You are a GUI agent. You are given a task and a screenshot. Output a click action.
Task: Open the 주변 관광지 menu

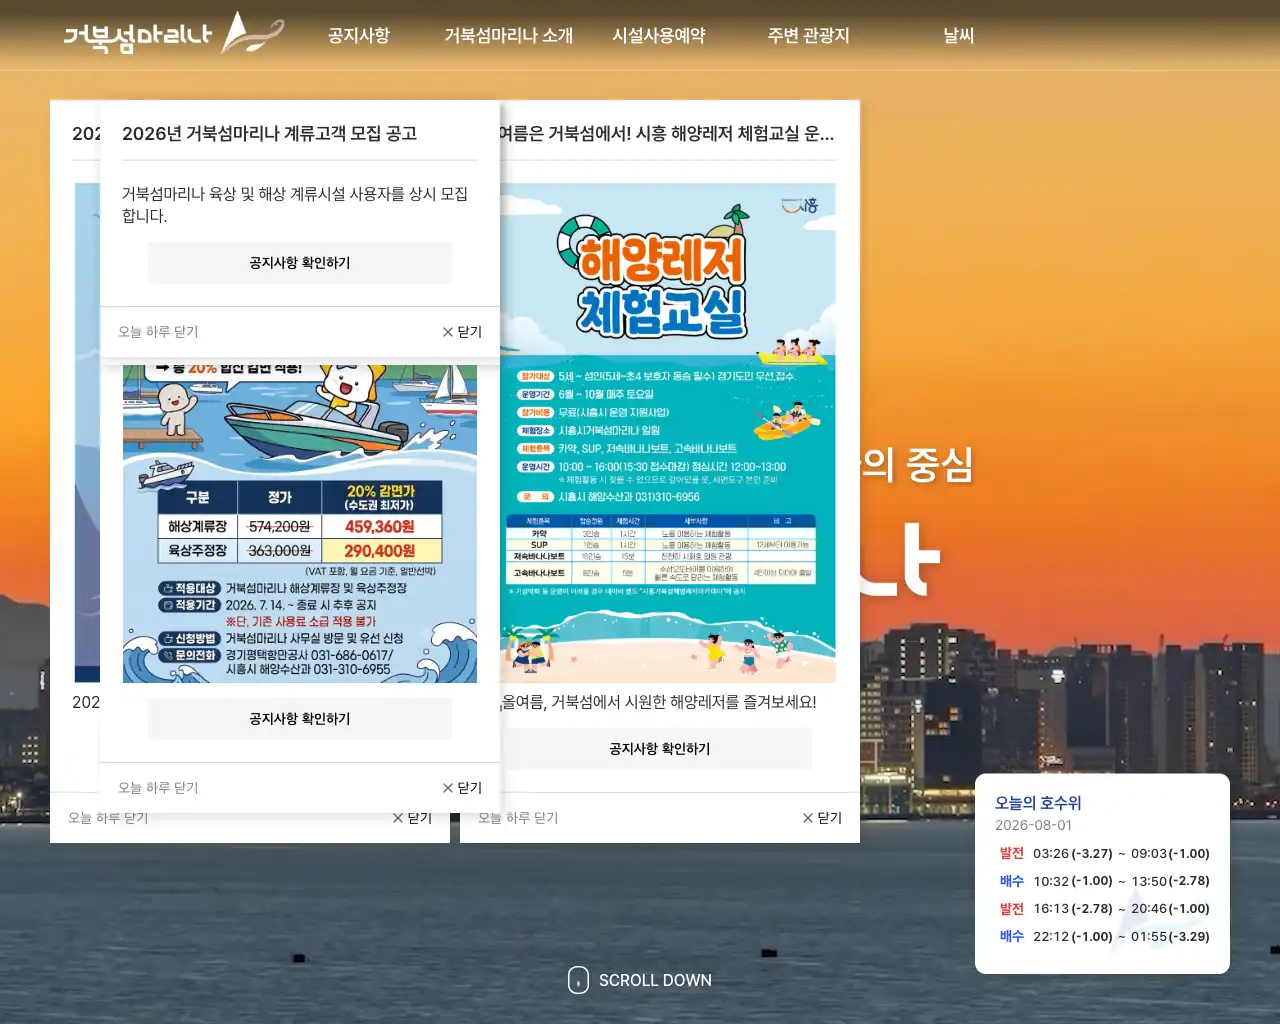808,35
